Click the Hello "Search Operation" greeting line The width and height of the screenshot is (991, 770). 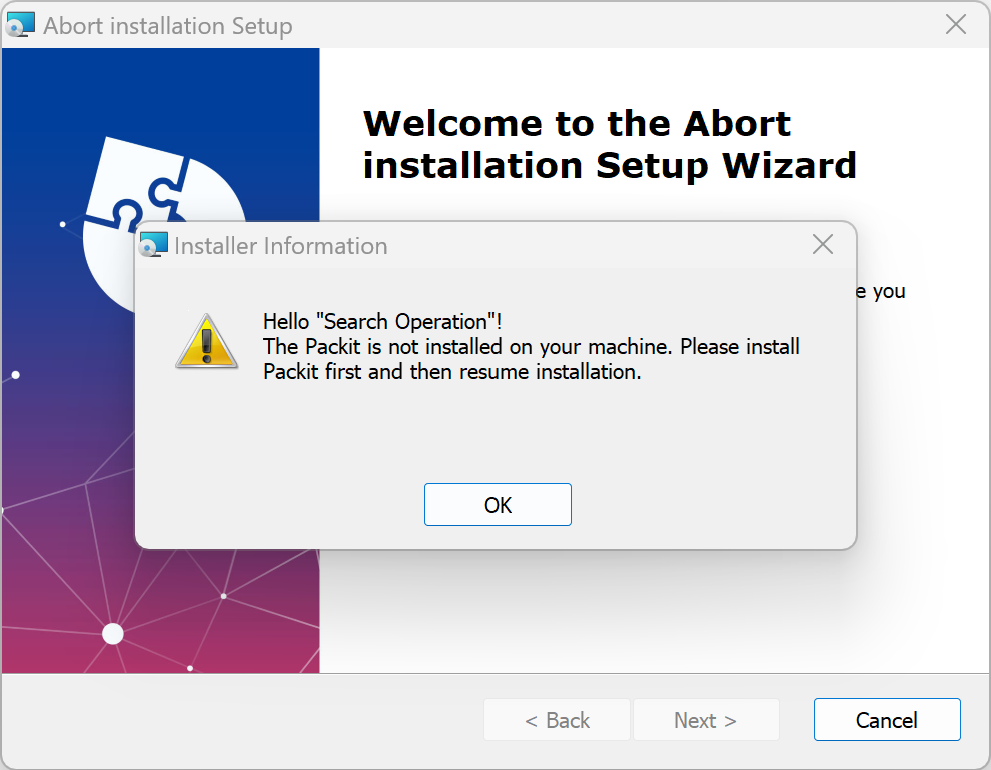point(382,321)
